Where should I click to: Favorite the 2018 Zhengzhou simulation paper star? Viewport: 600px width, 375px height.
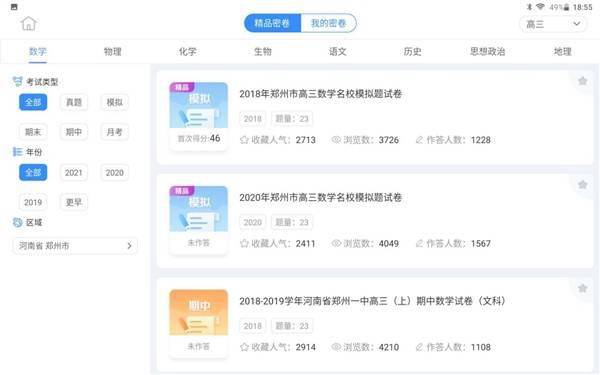pyautogui.click(x=582, y=81)
